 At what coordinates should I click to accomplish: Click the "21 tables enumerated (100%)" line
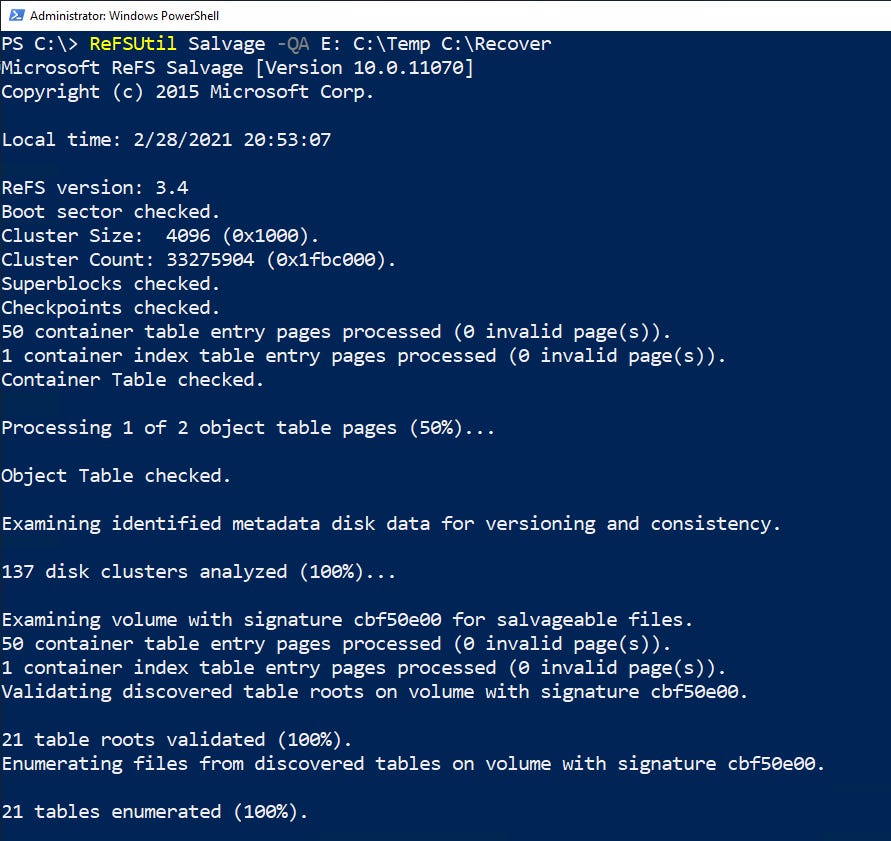click(154, 812)
